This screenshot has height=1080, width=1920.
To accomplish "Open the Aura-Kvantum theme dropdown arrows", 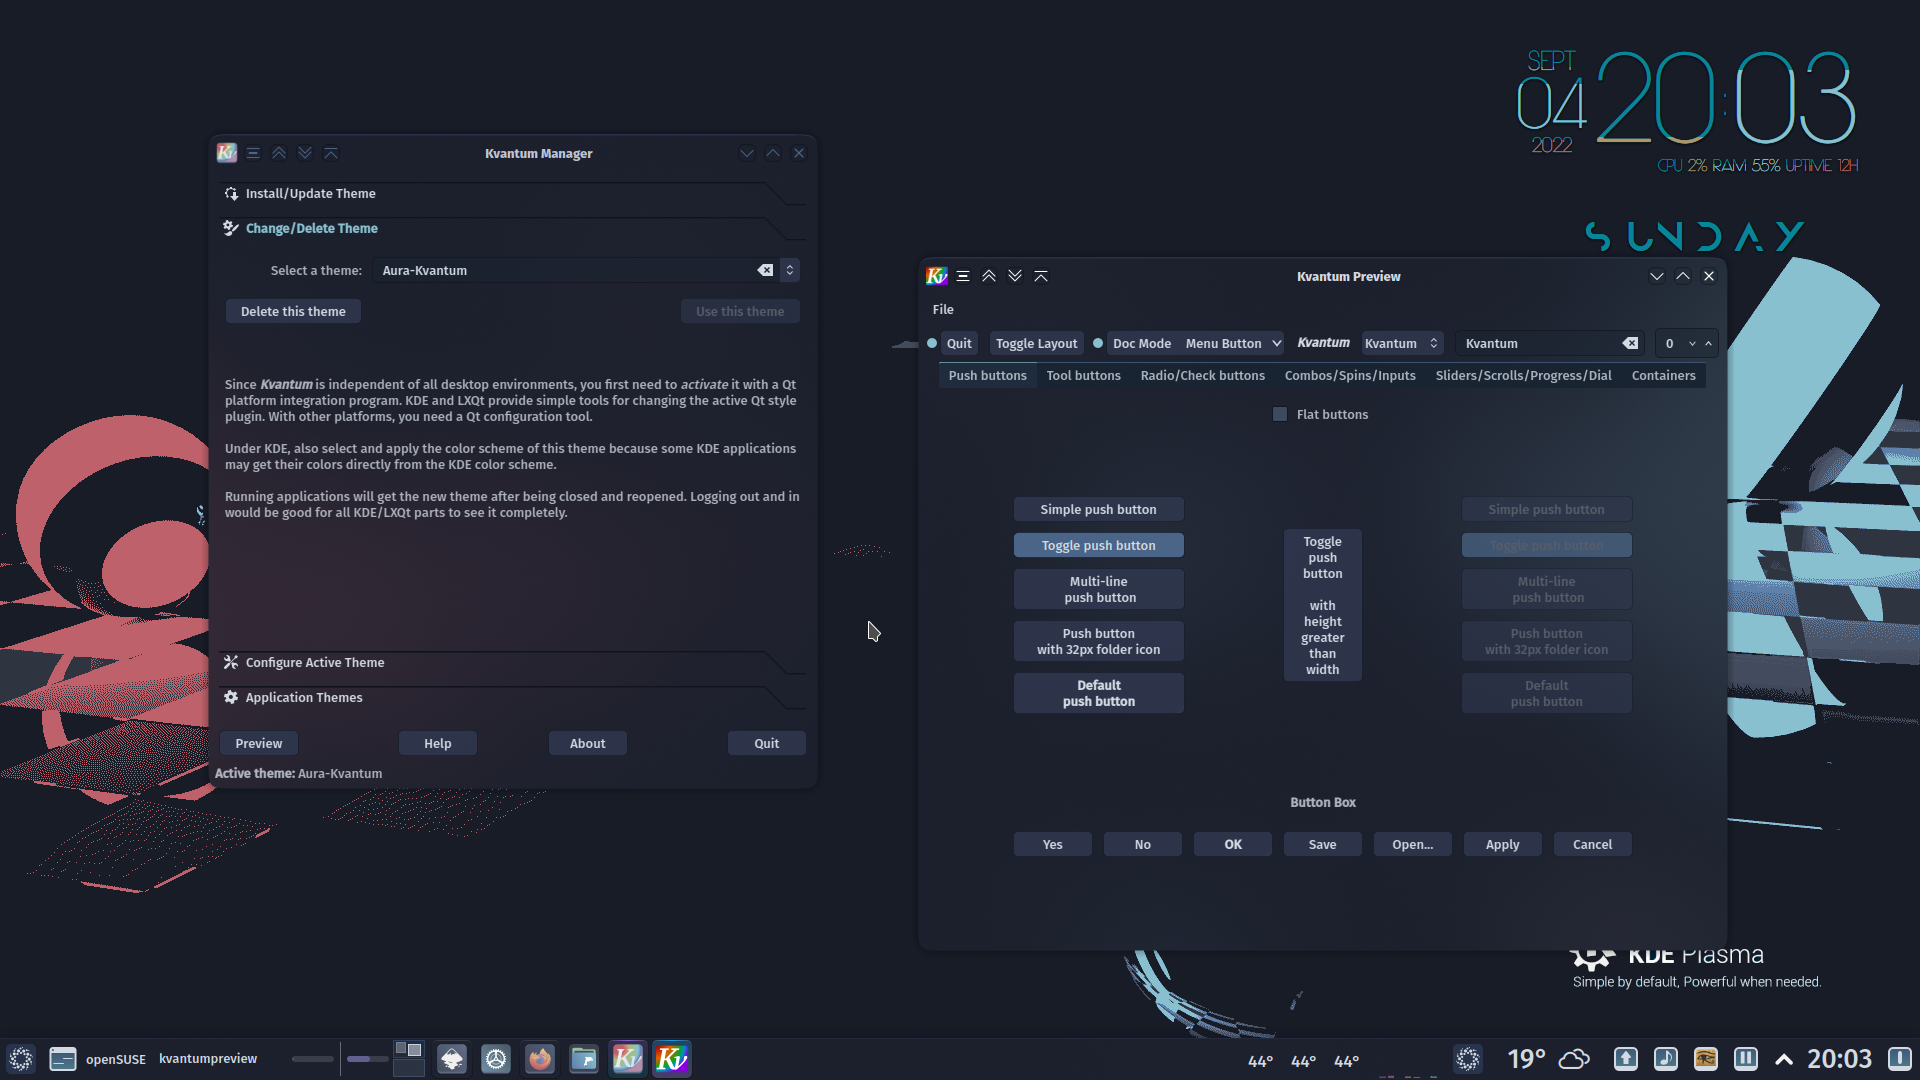I will [x=790, y=270].
